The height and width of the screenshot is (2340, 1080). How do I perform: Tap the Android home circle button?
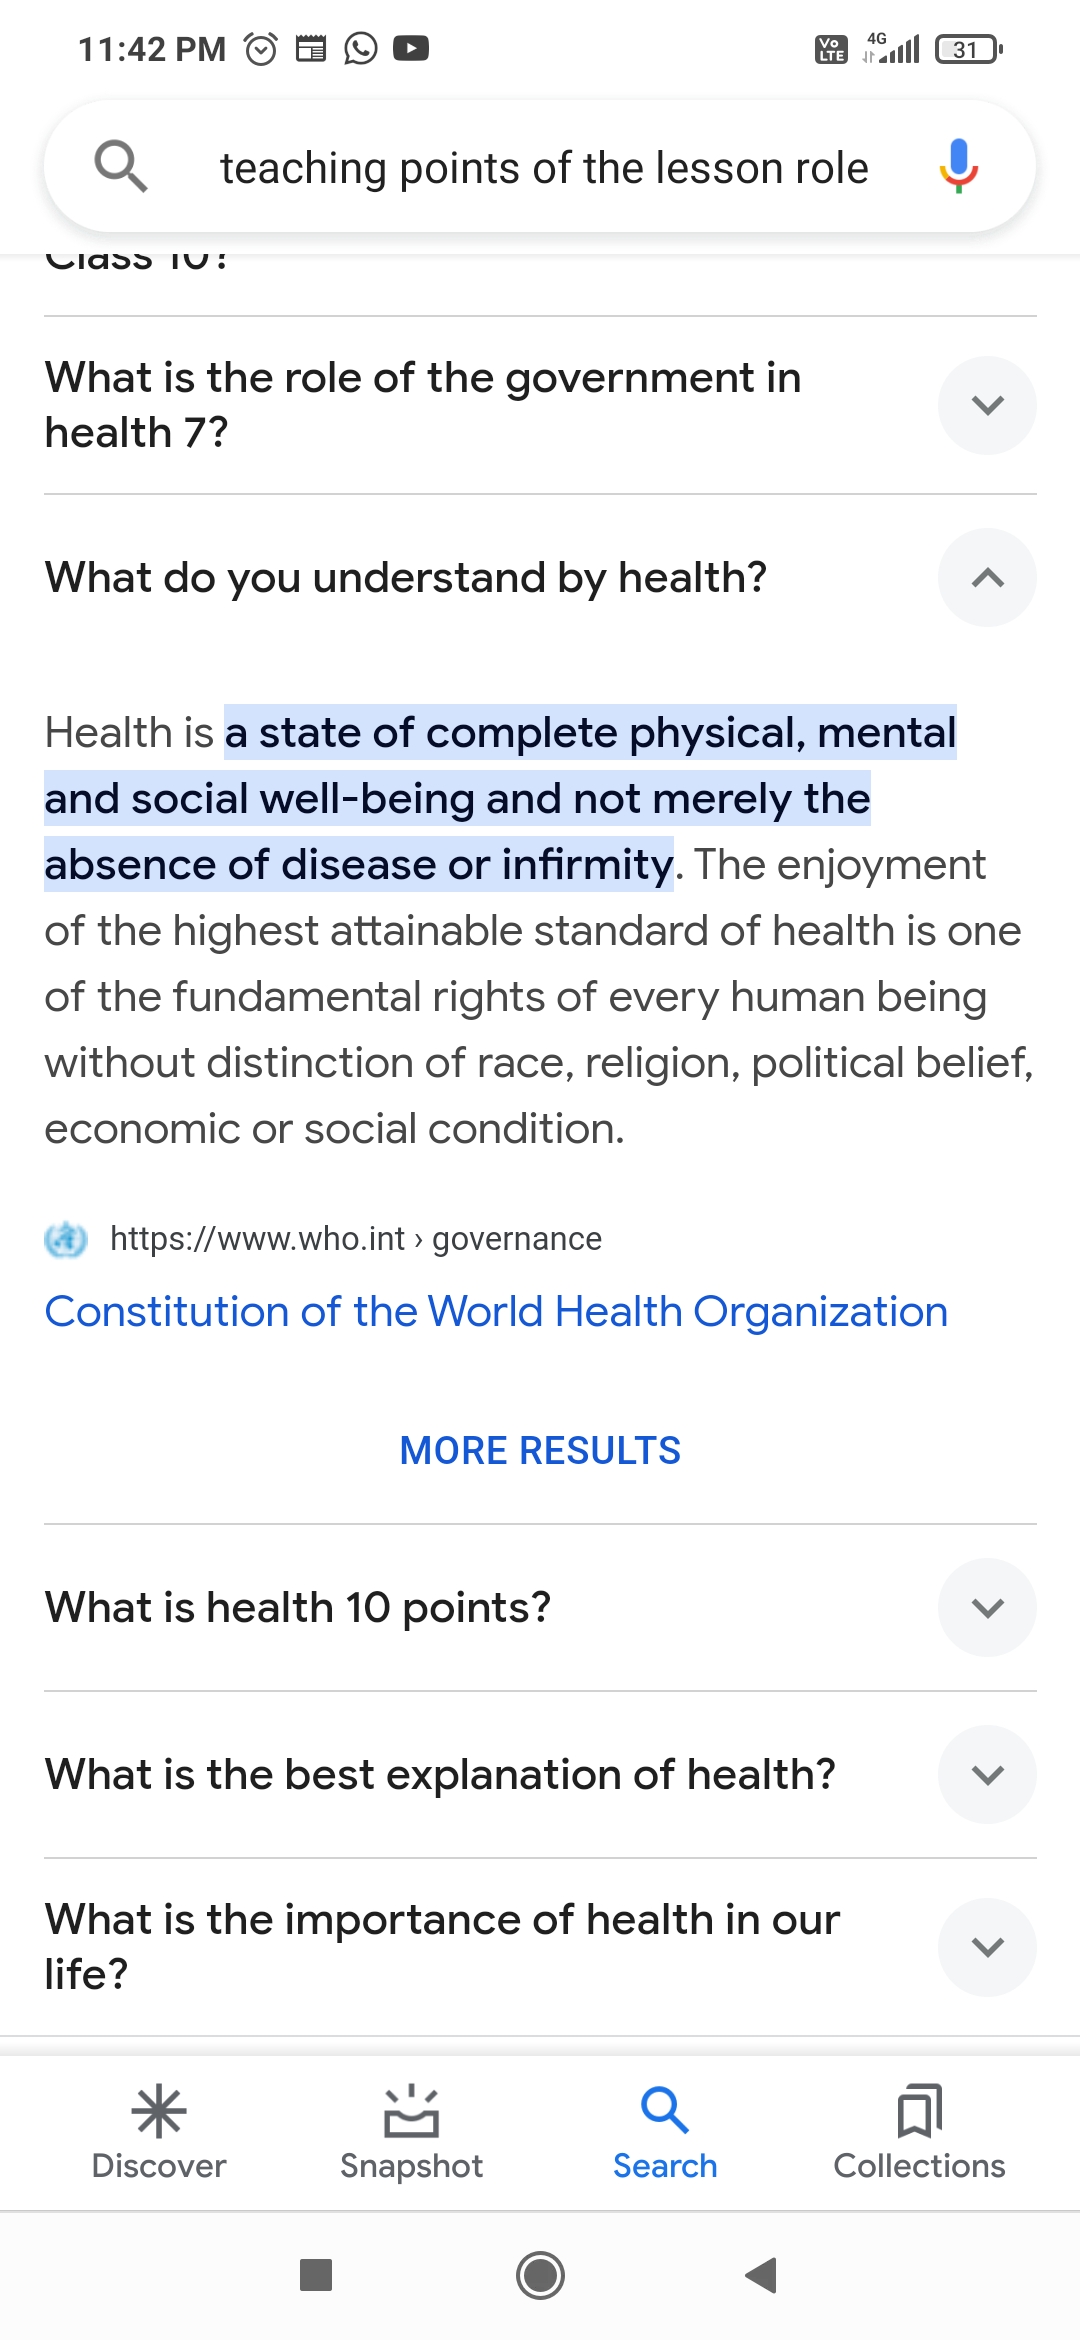pos(540,2275)
